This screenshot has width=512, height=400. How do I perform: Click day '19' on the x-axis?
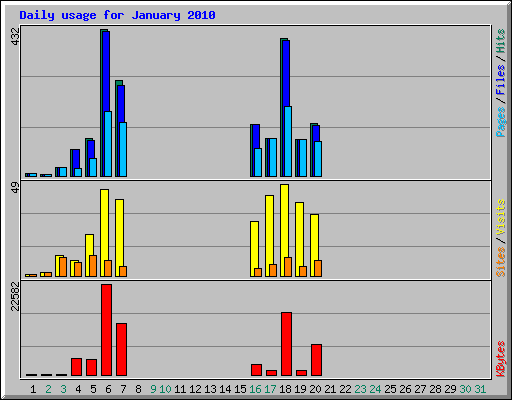(300, 389)
